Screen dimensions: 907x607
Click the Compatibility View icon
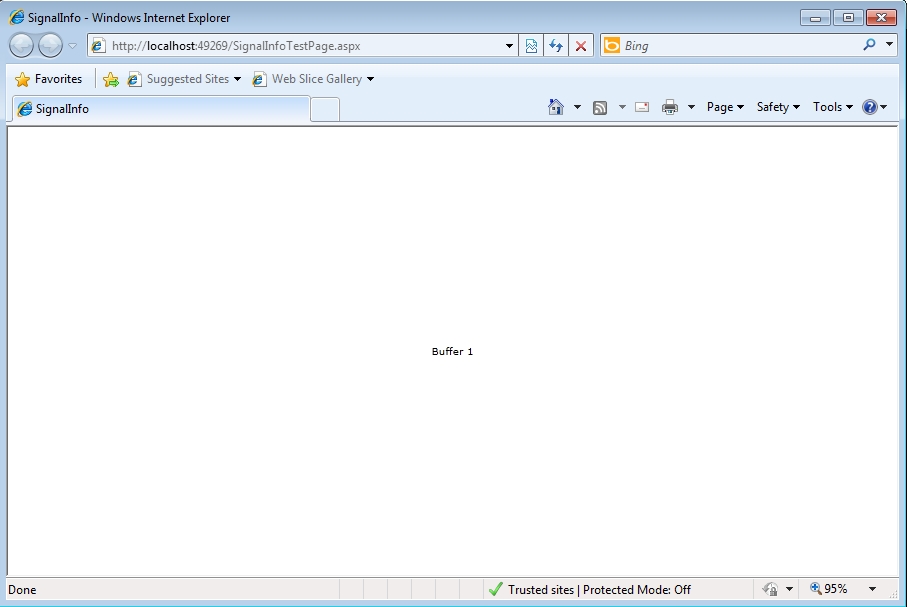pyautogui.click(x=531, y=46)
